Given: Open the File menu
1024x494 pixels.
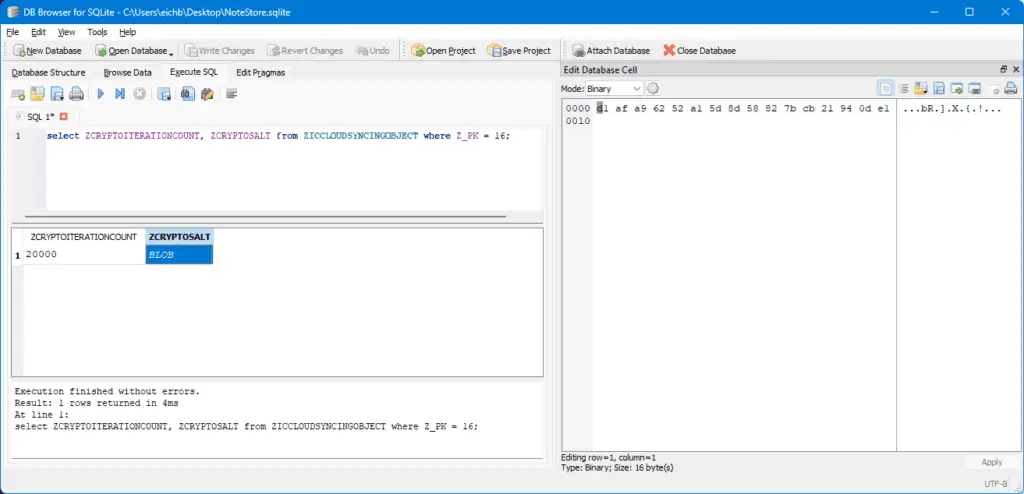Looking at the screenshot, I should coord(13,31).
